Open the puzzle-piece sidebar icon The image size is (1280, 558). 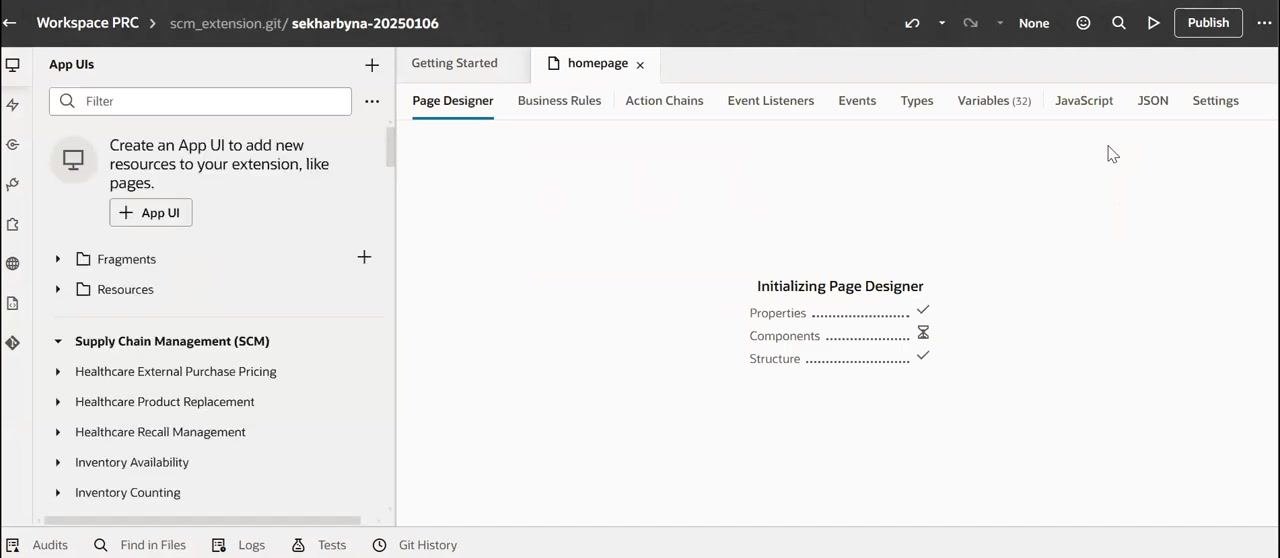click(x=13, y=224)
